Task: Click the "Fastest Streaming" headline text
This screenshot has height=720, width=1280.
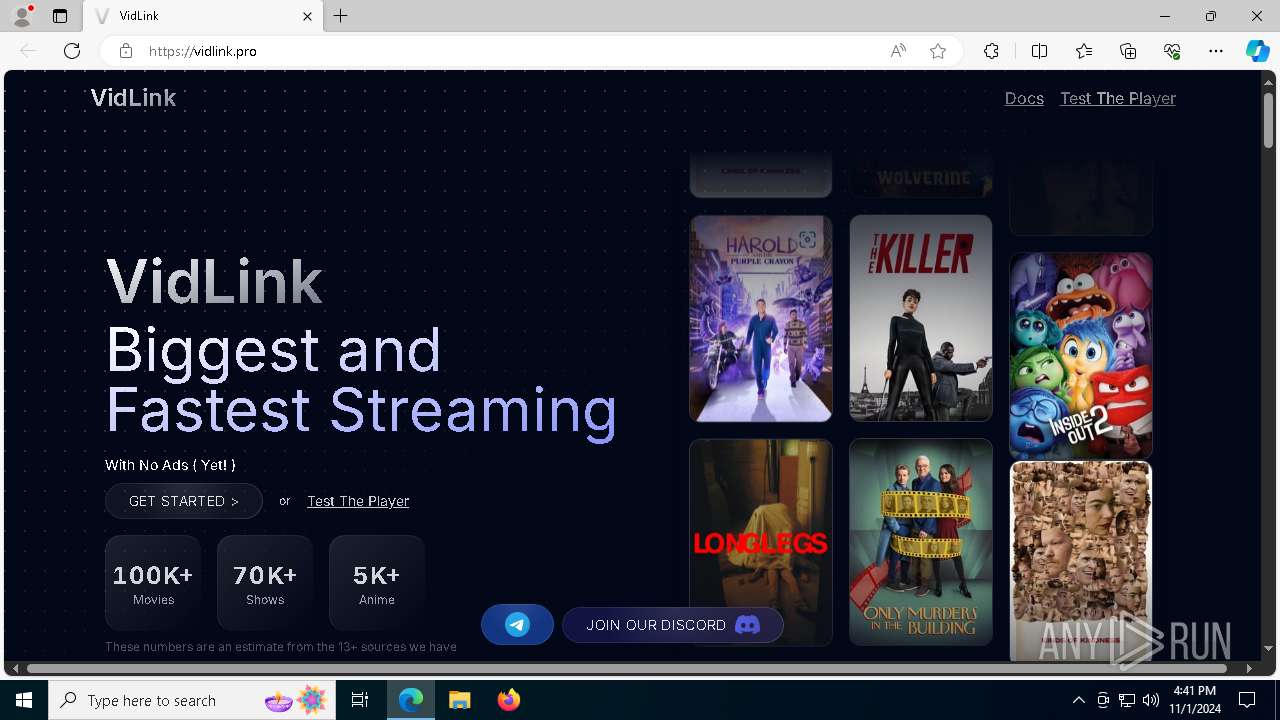Action: [361, 410]
